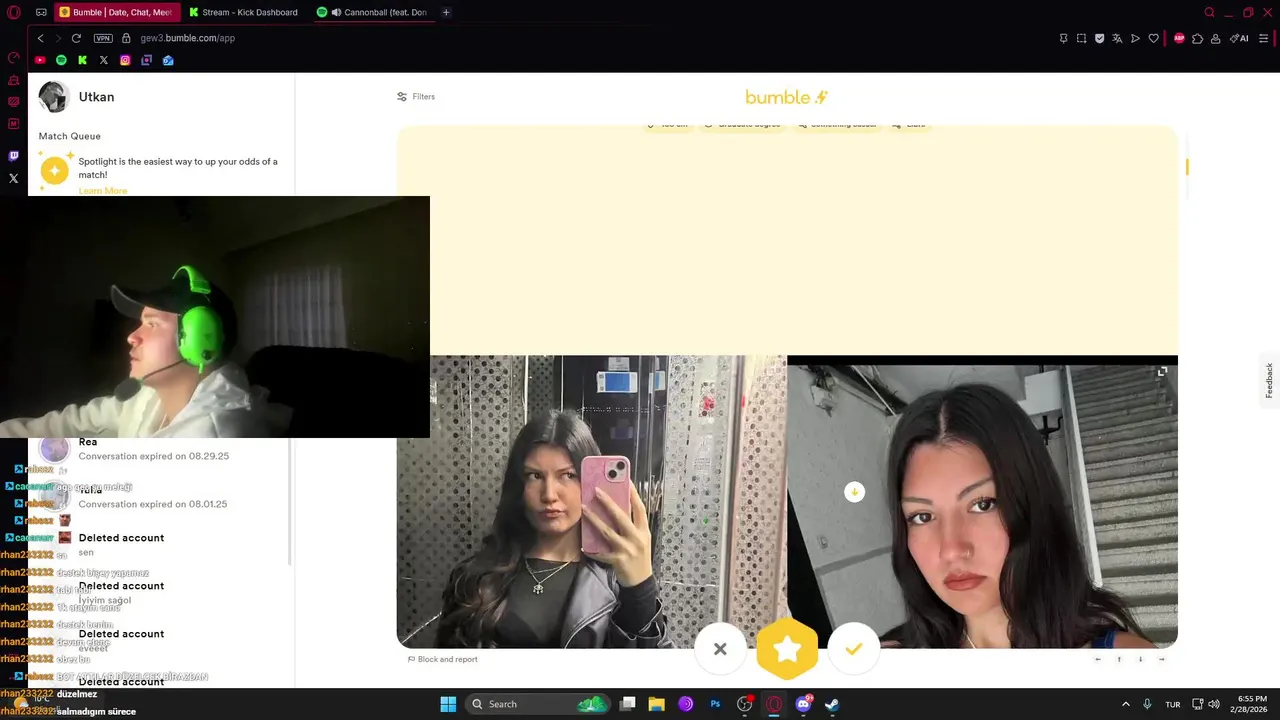Open Steam from the taskbar
The image size is (1280, 720).
tap(832, 704)
